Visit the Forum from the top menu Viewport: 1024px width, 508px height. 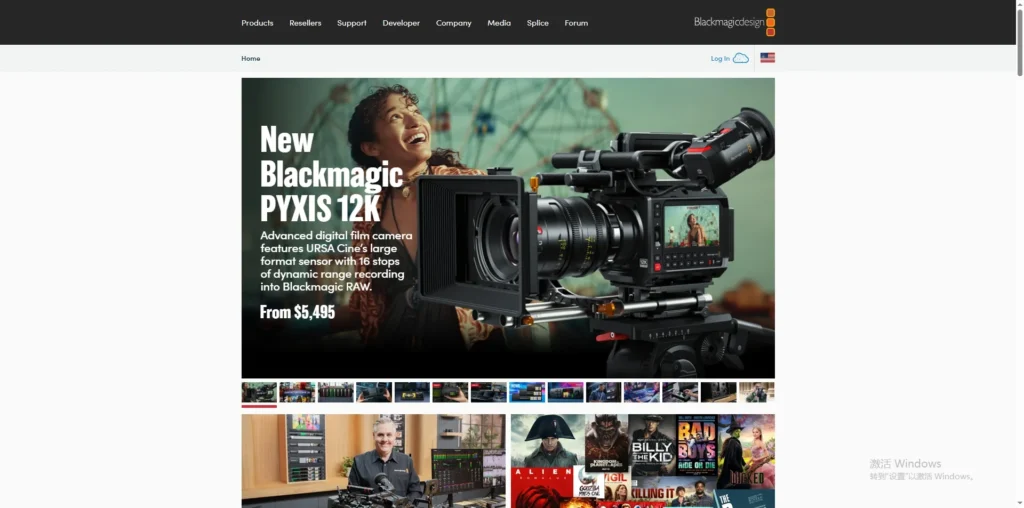576,23
